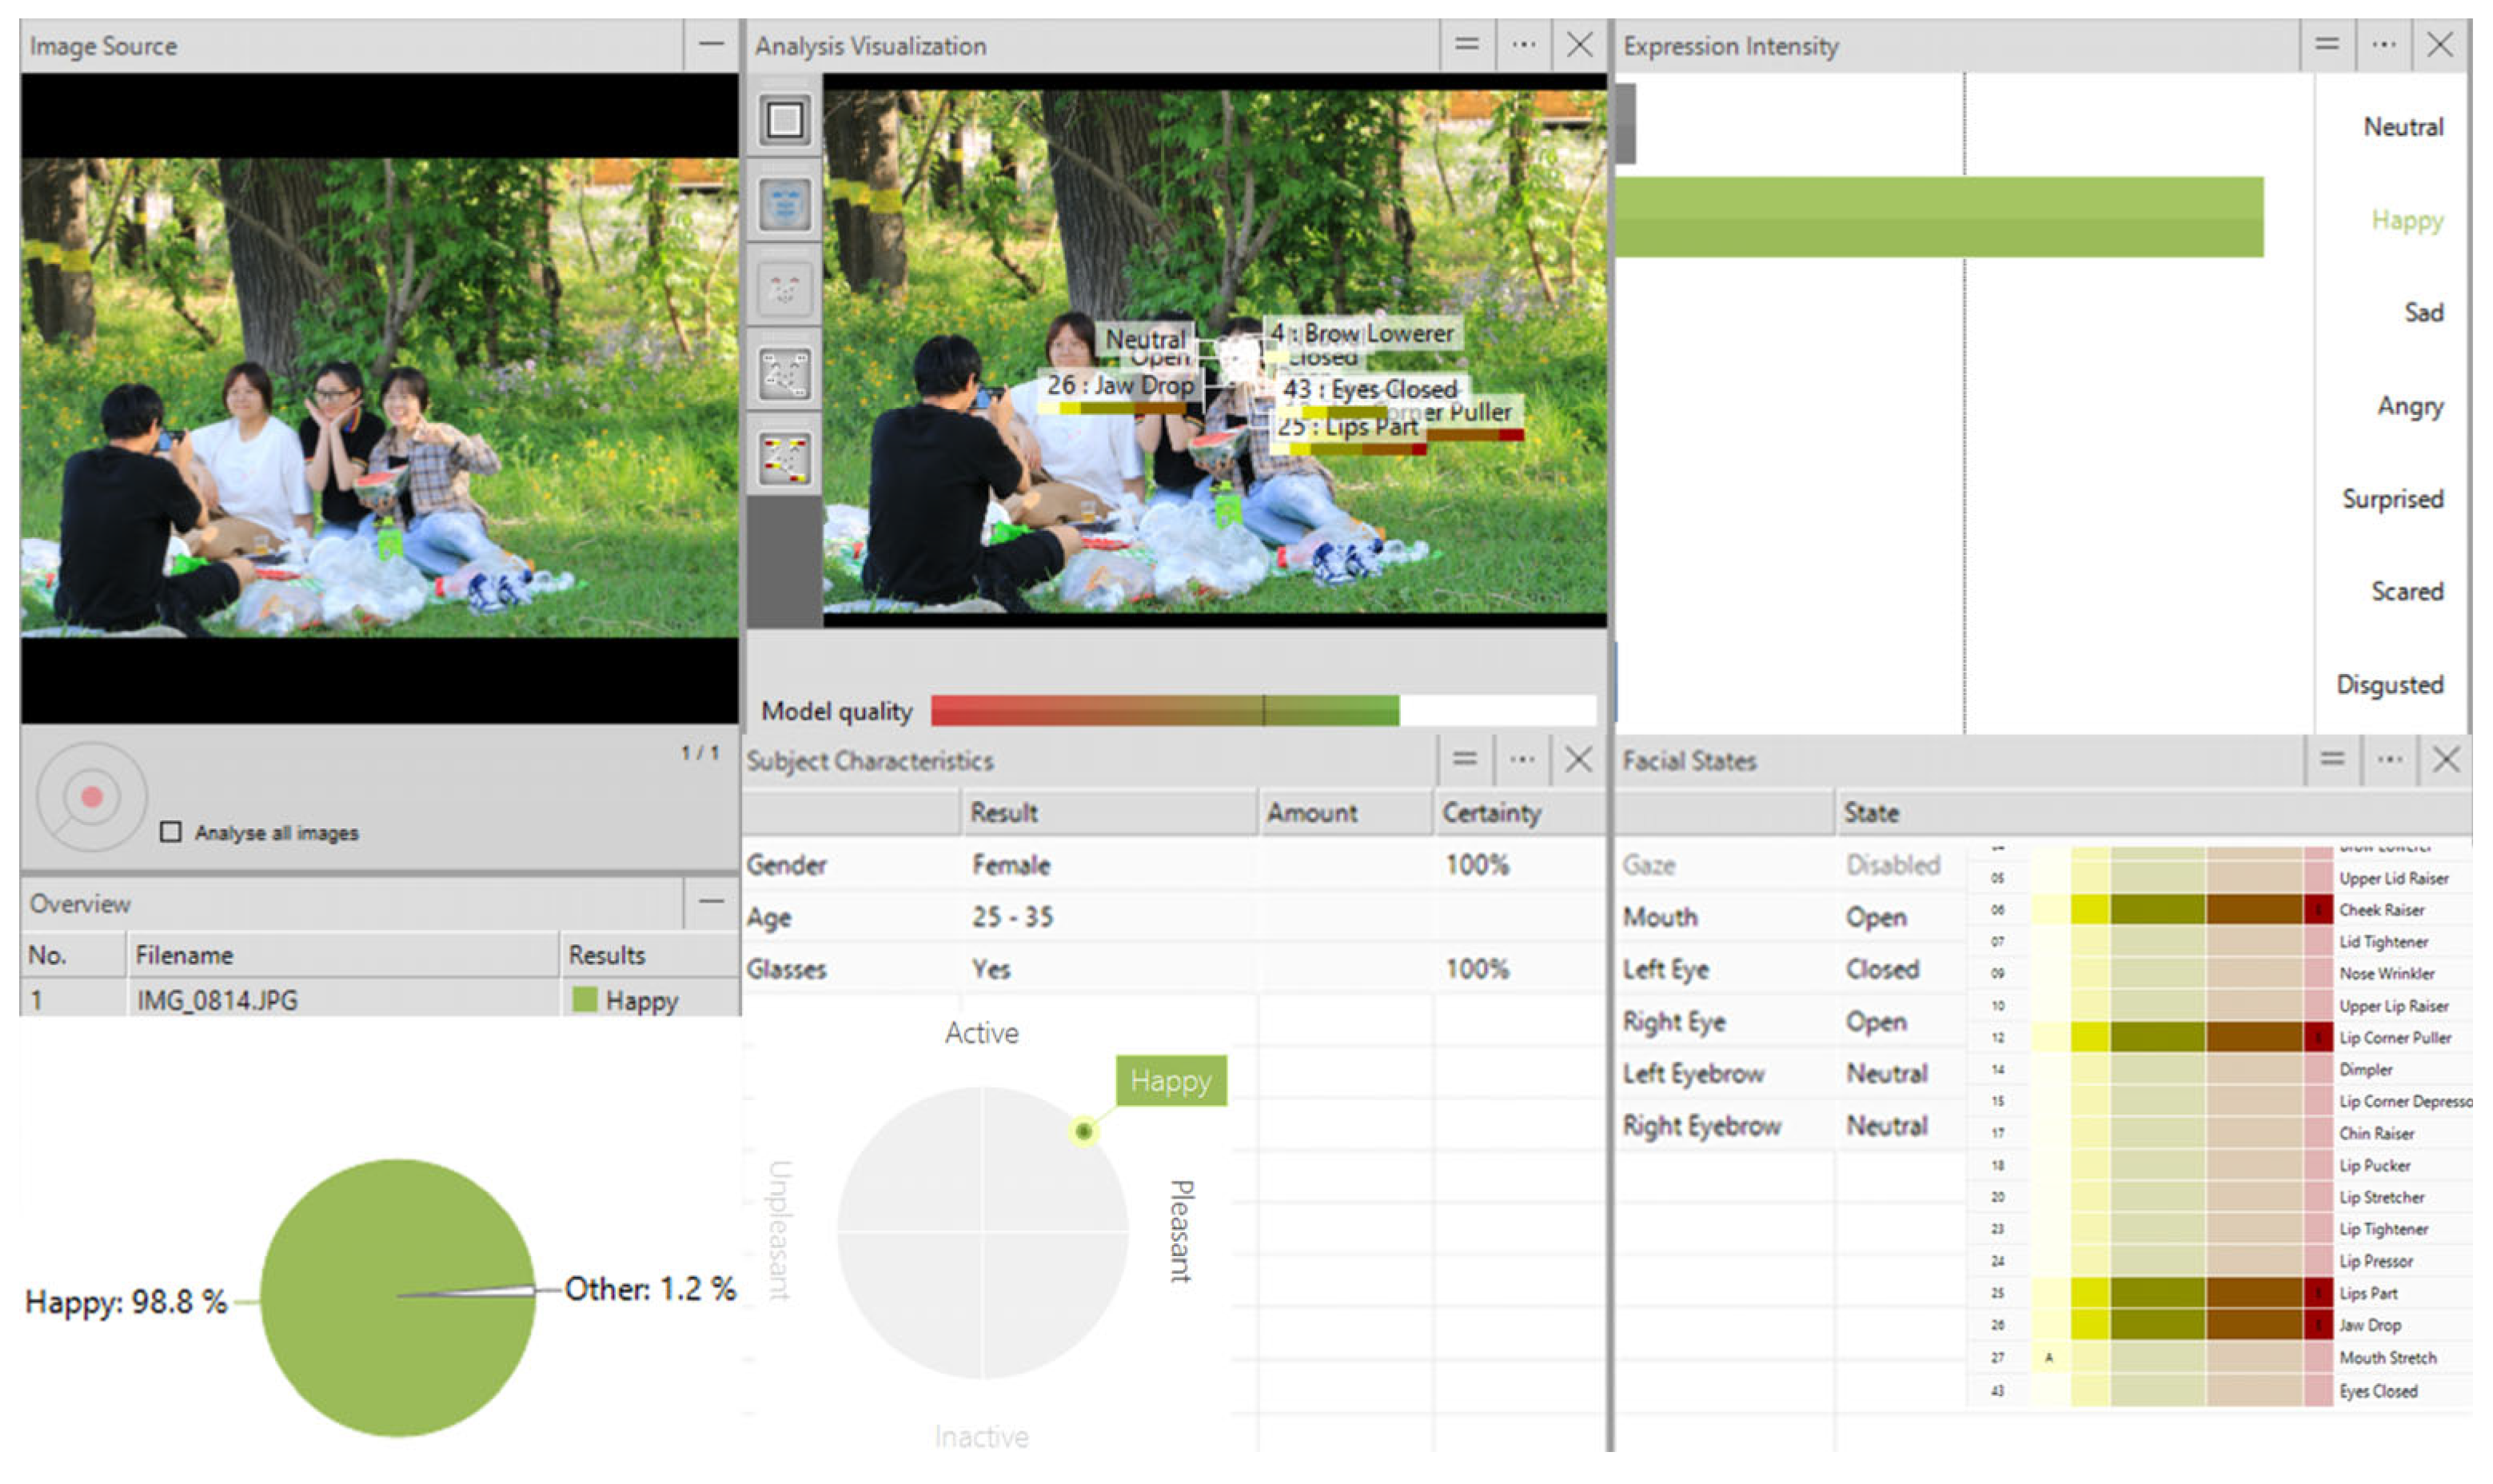The image size is (2493, 1484).
Task: Enable the Analyse all images checkbox
Action: click(171, 832)
